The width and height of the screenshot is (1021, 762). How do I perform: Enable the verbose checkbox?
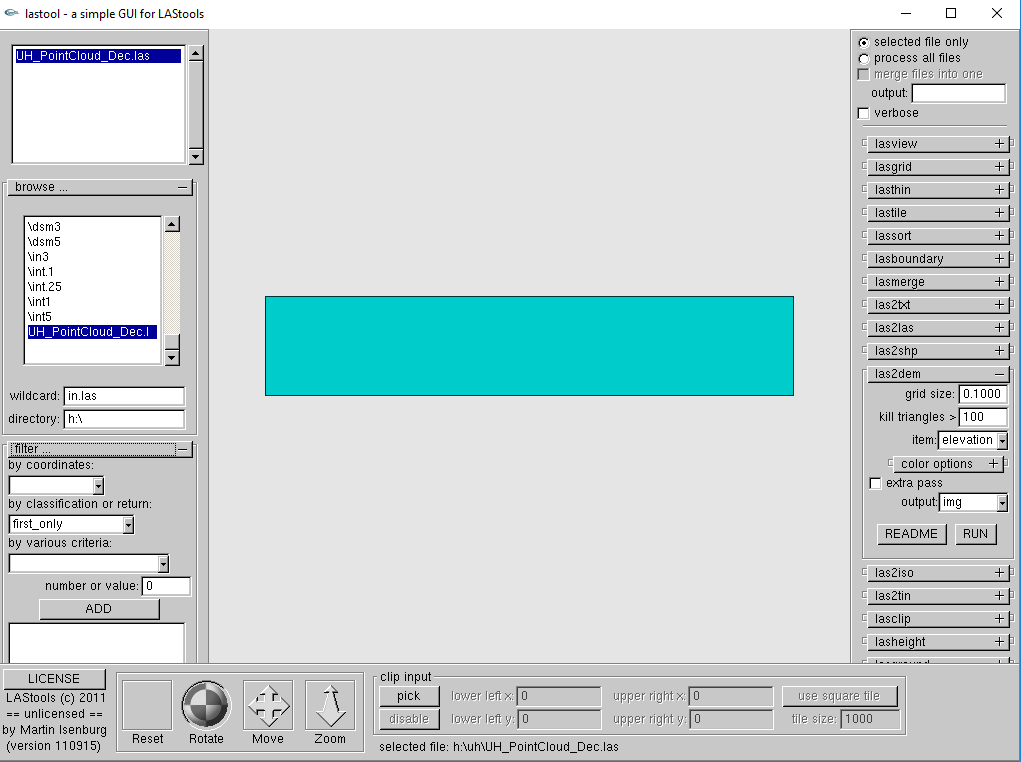coord(864,113)
